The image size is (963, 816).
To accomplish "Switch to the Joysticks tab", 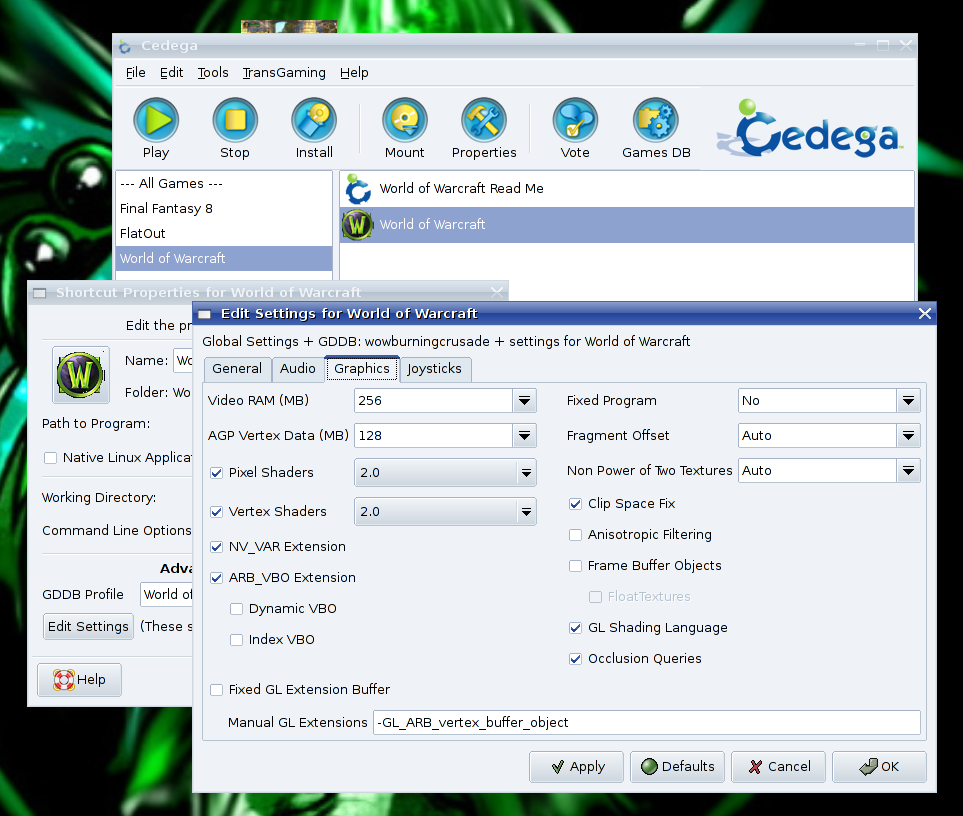I will click(435, 369).
